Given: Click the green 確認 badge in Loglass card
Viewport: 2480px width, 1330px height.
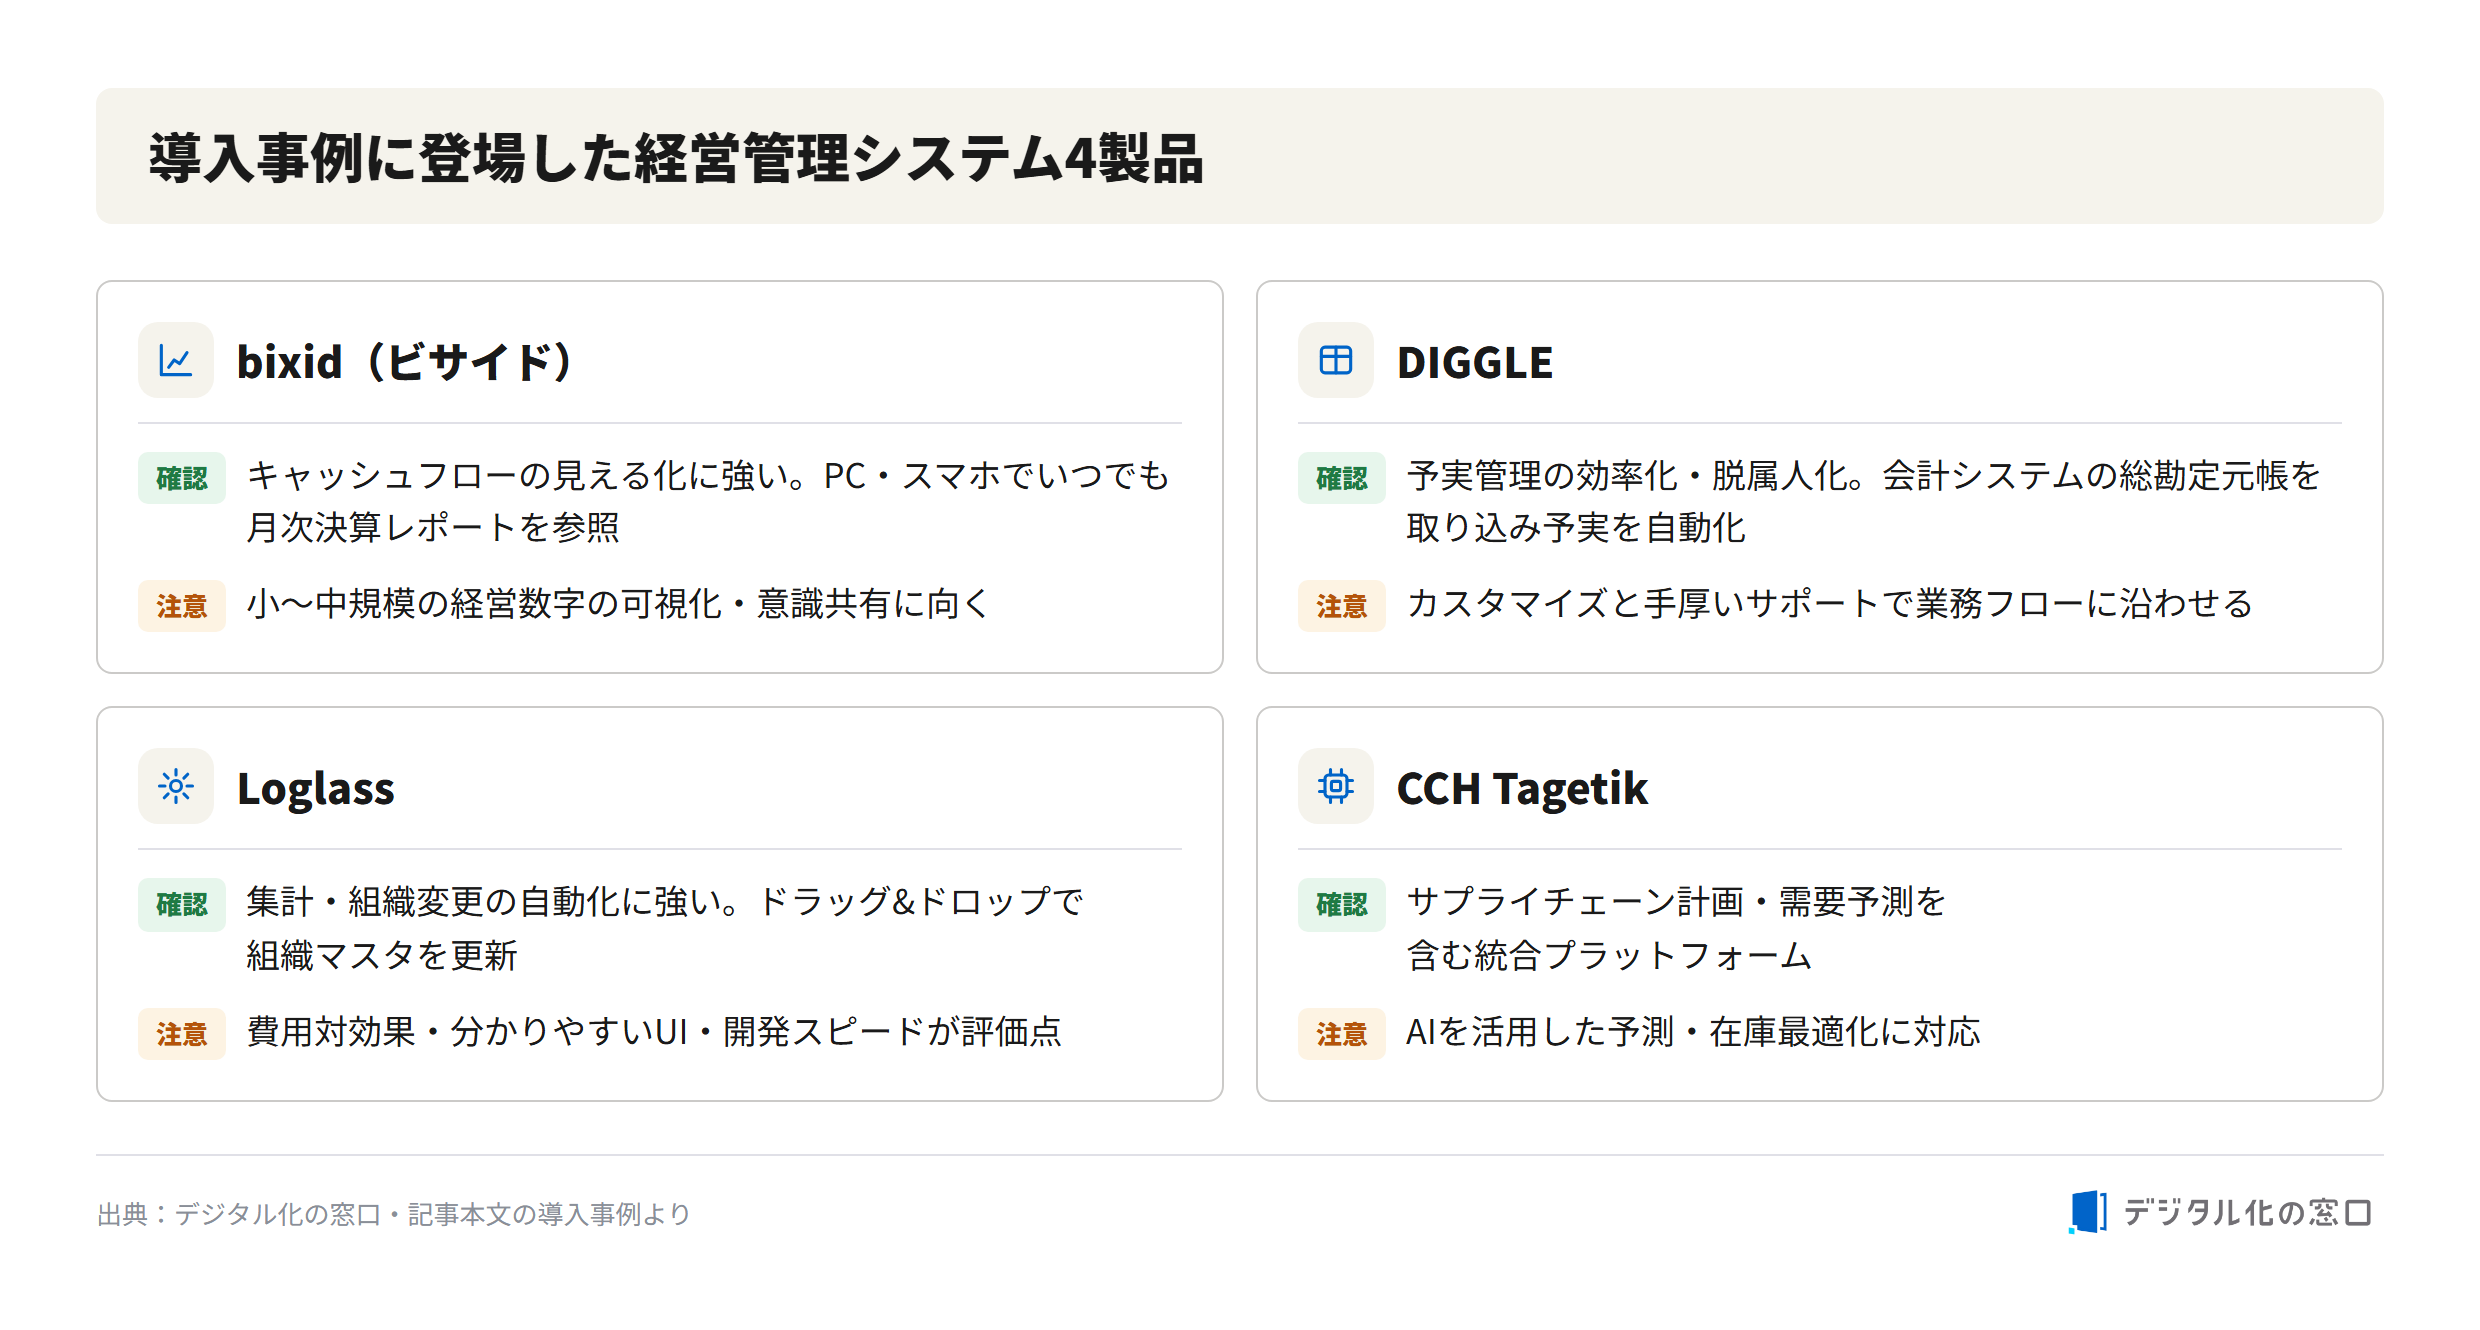Looking at the screenshot, I should pos(182,904).
